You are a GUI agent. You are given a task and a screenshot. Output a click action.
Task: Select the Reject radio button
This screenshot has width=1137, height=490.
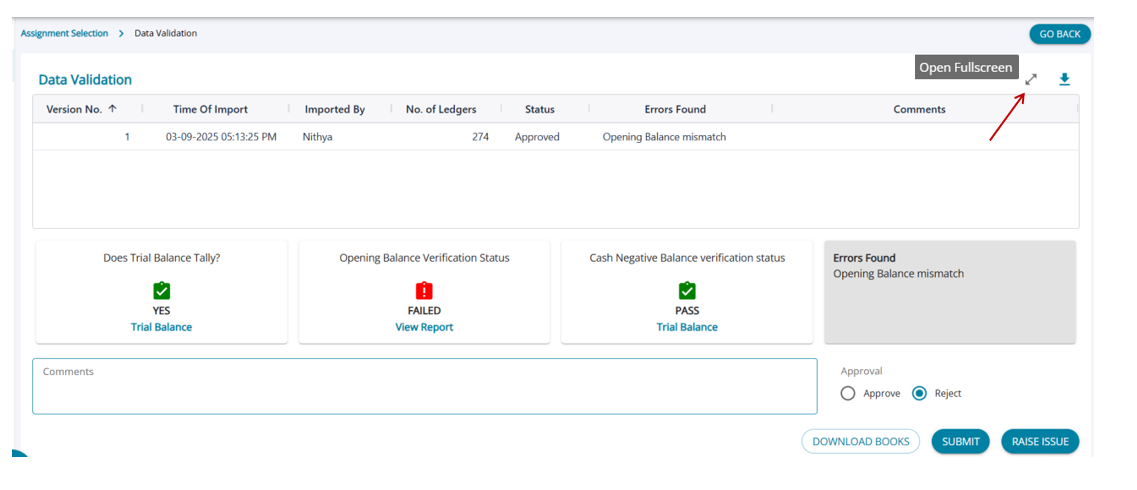pyautogui.click(x=919, y=393)
